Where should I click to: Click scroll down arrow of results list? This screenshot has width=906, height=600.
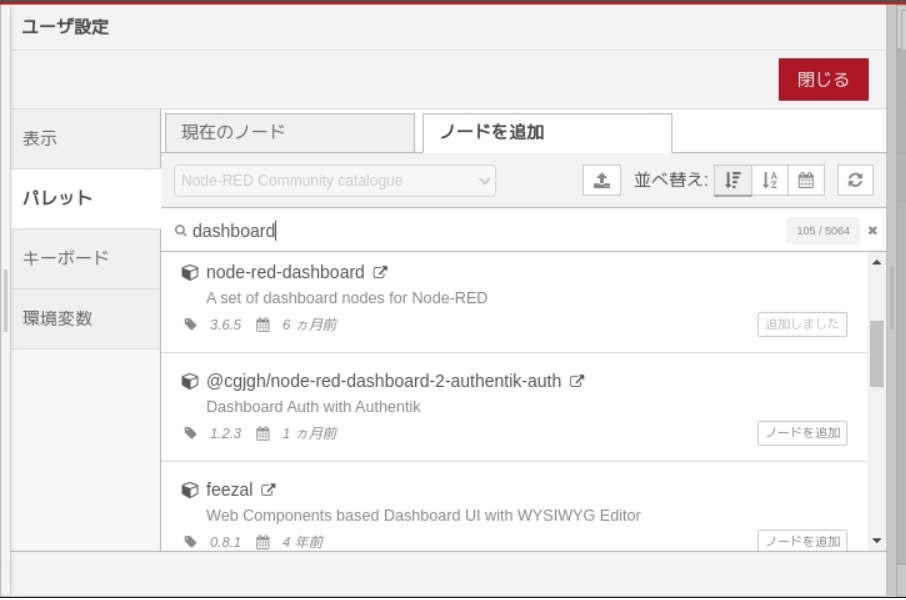point(877,540)
